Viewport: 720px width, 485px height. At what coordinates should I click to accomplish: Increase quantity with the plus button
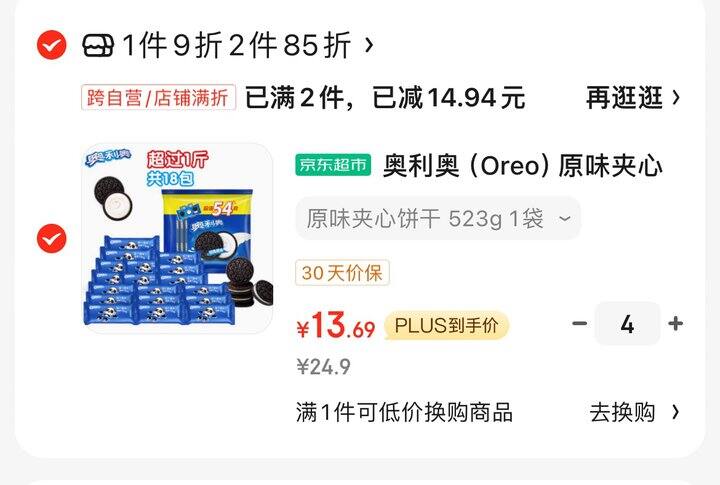click(675, 324)
